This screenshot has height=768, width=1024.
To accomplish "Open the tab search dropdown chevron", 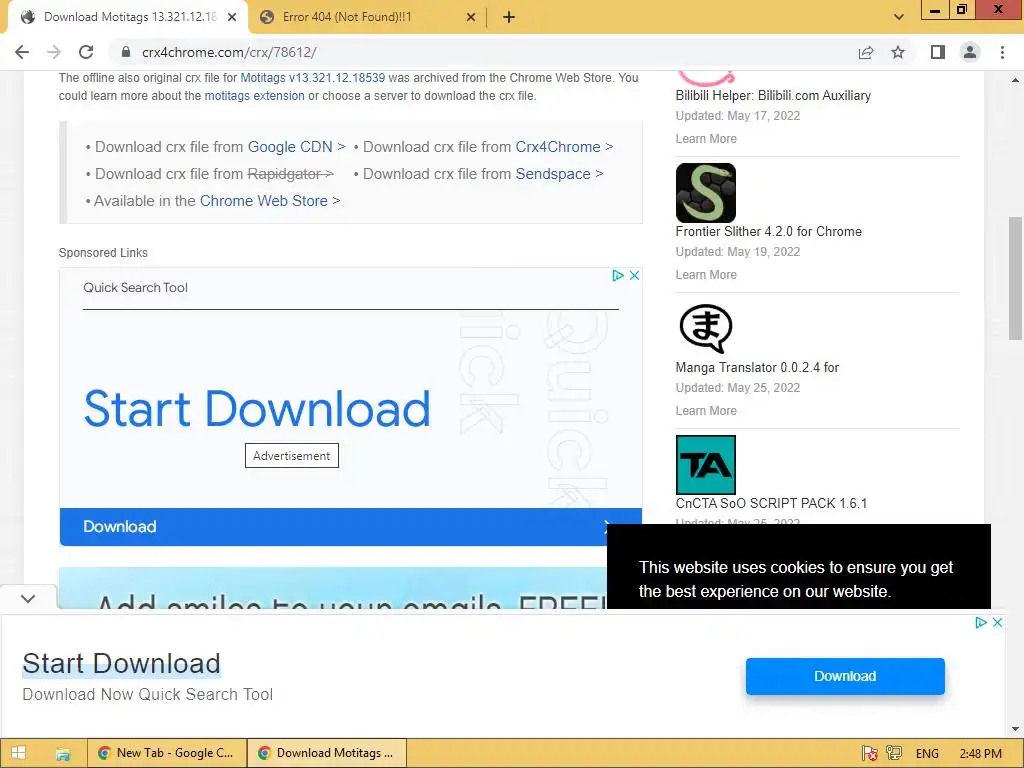I will [899, 18].
